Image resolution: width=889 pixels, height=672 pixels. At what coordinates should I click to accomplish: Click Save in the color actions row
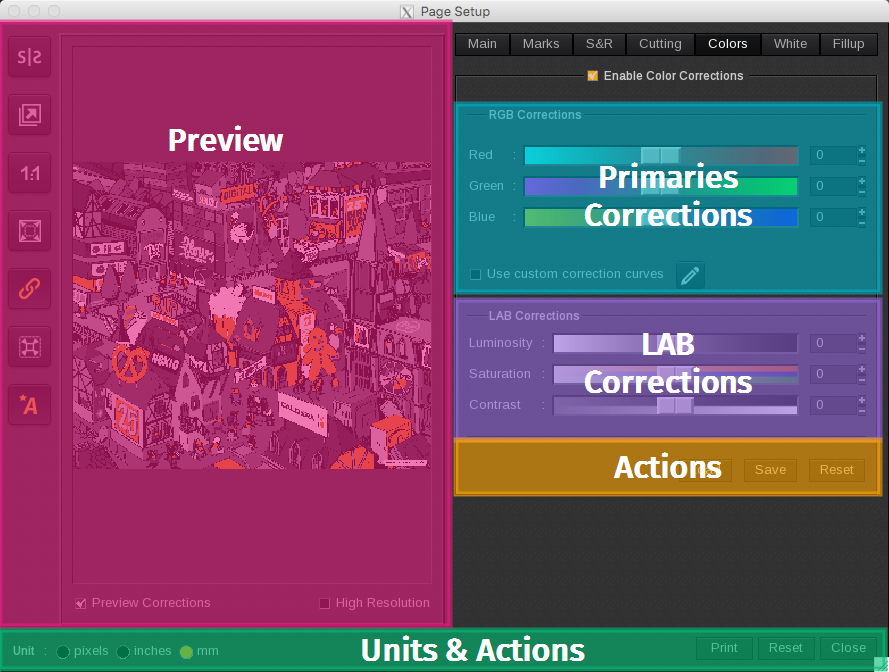pos(770,470)
